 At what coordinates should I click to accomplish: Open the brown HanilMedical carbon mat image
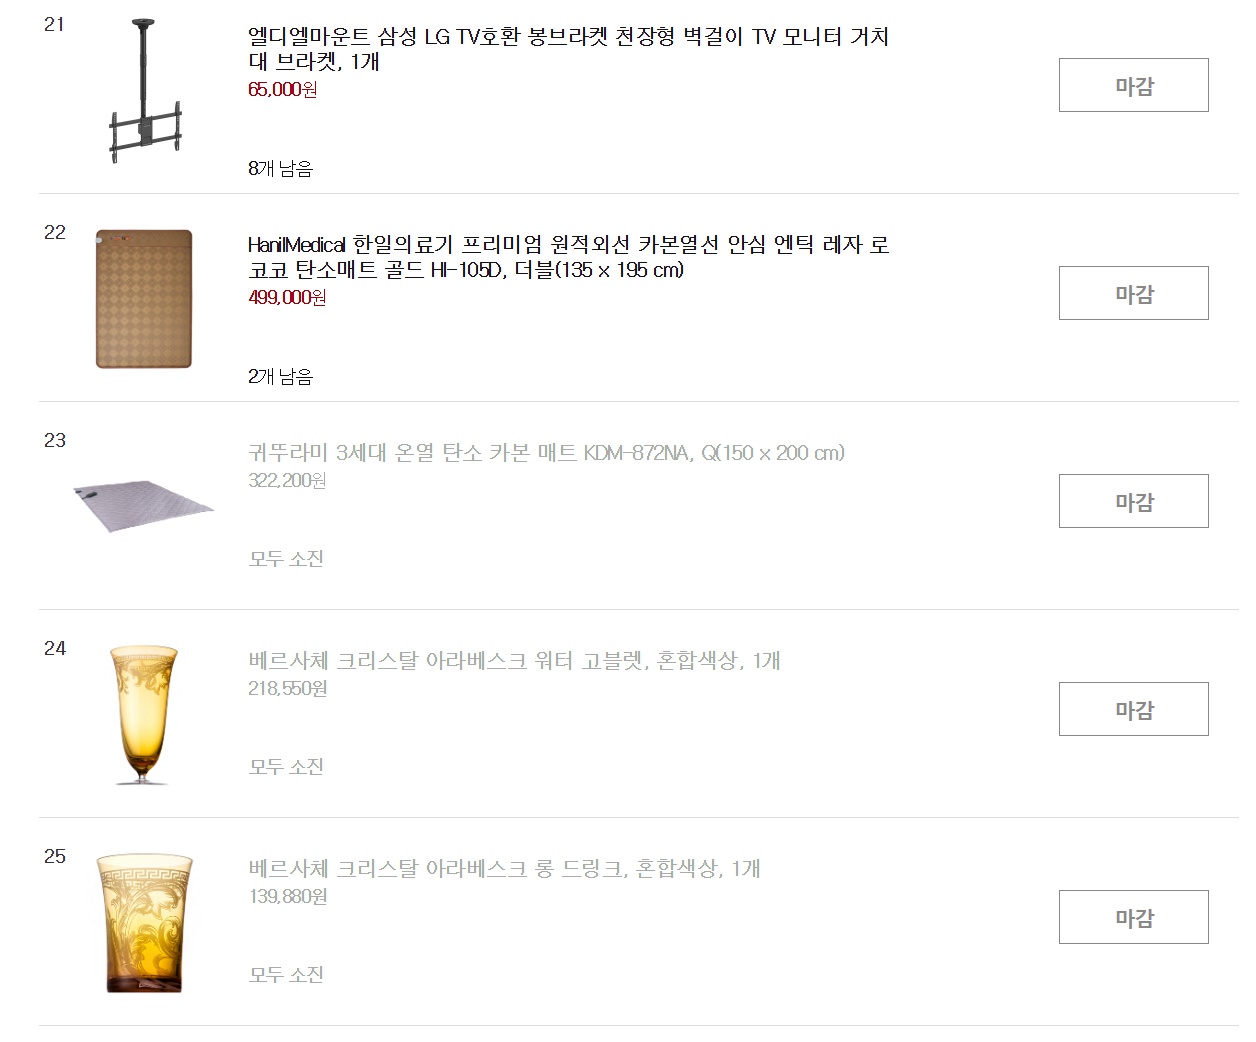pos(144,299)
